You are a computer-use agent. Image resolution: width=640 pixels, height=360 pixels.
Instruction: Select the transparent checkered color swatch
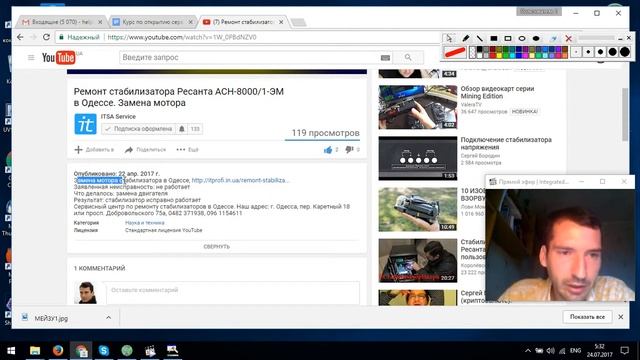tap(472, 53)
